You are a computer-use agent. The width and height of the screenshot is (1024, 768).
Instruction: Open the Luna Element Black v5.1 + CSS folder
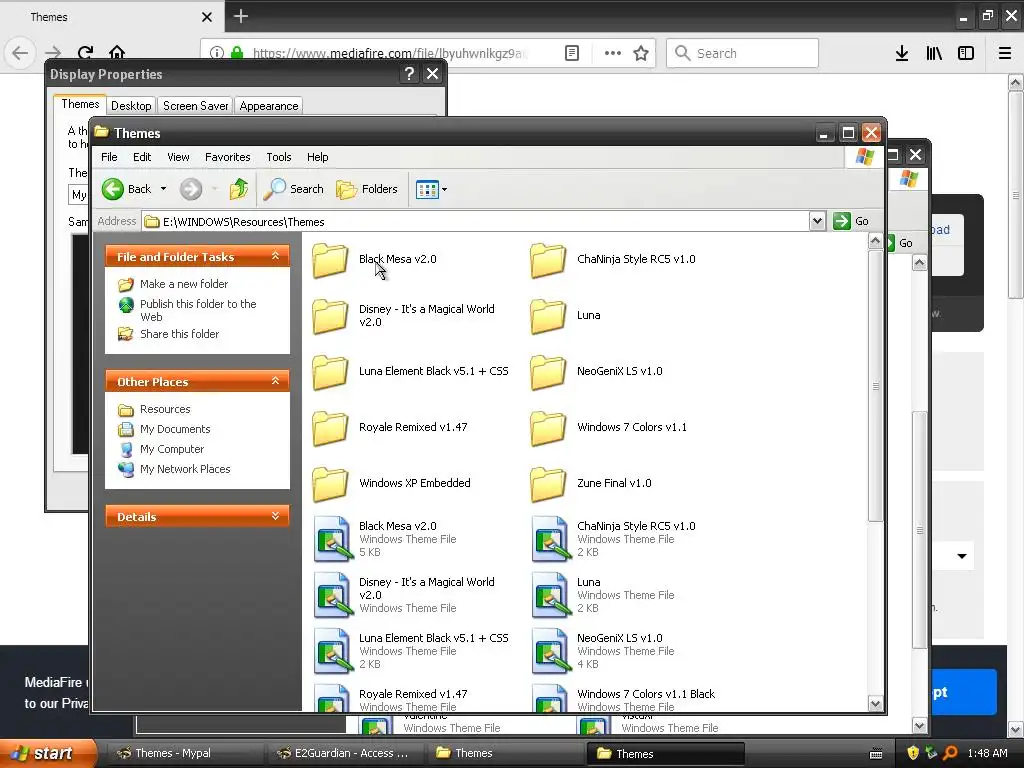pyautogui.click(x=410, y=372)
